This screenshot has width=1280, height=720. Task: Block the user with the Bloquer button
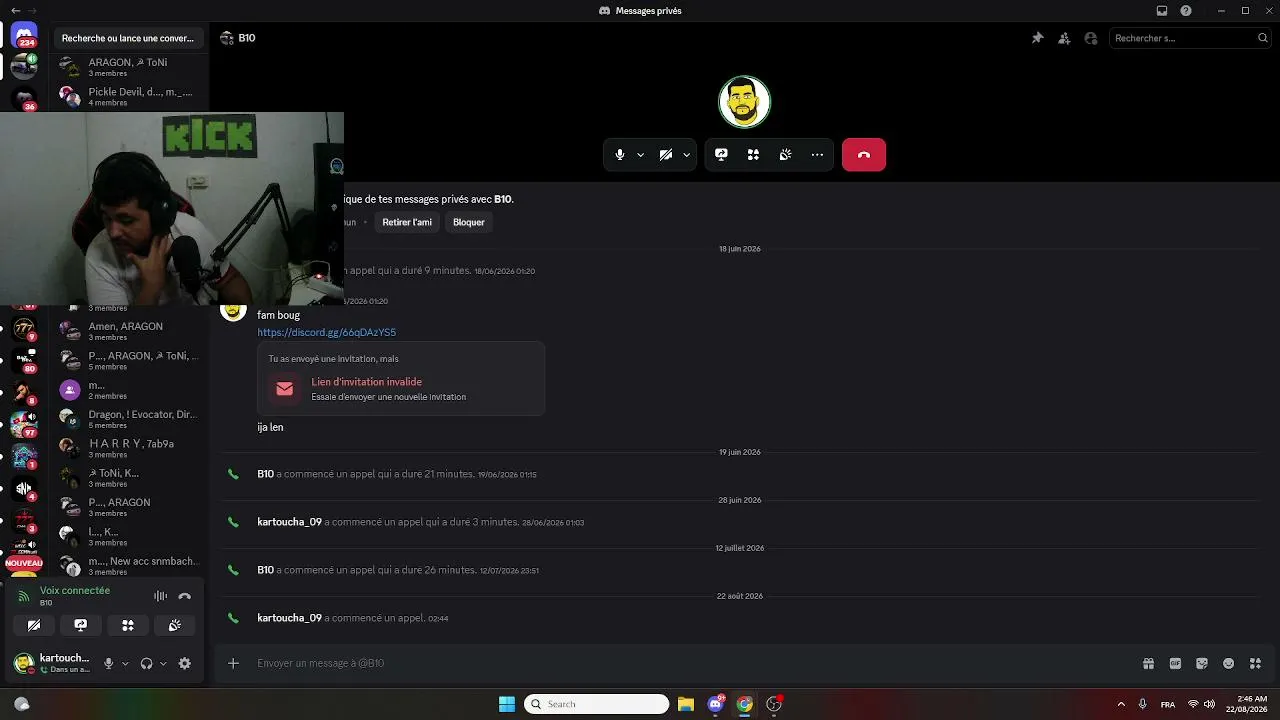pyautogui.click(x=469, y=222)
